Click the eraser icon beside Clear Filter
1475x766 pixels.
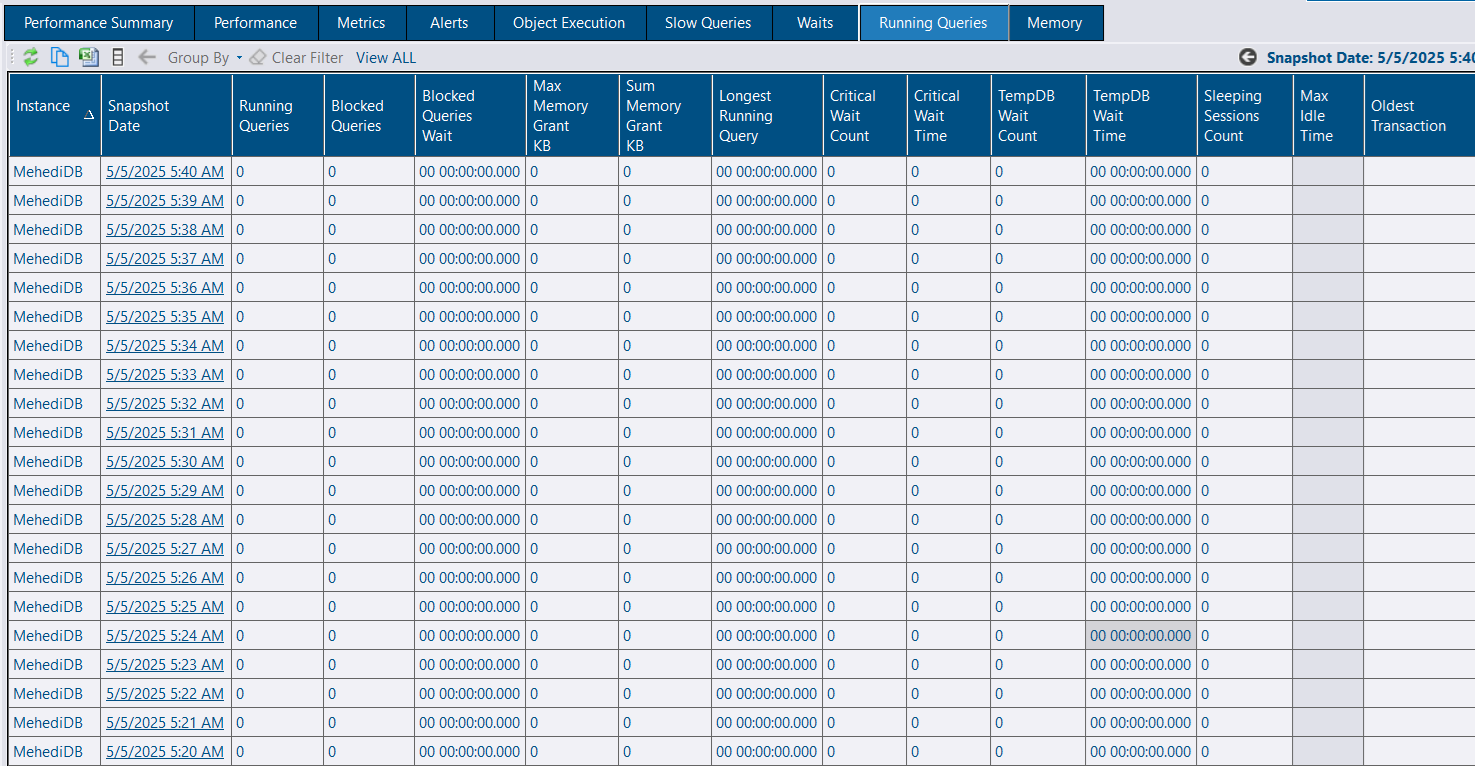[x=258, y=57]
